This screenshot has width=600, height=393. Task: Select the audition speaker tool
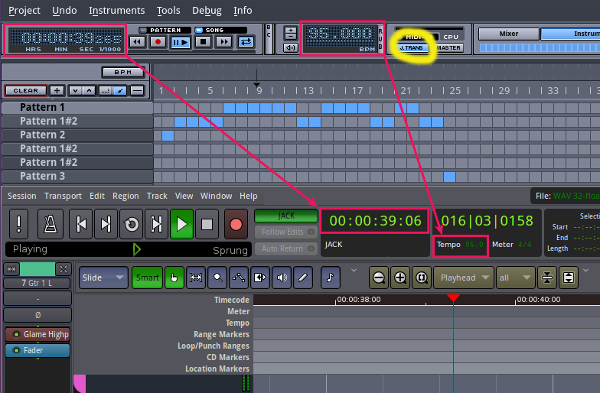pyautogui.click(x=282, y=277)
